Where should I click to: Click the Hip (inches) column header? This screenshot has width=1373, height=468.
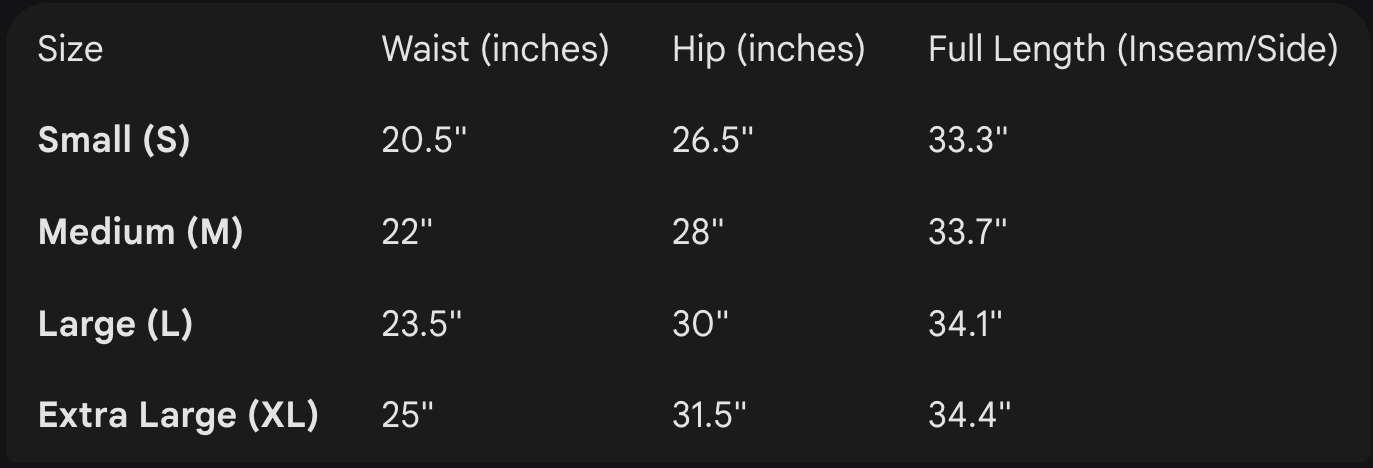768,49
